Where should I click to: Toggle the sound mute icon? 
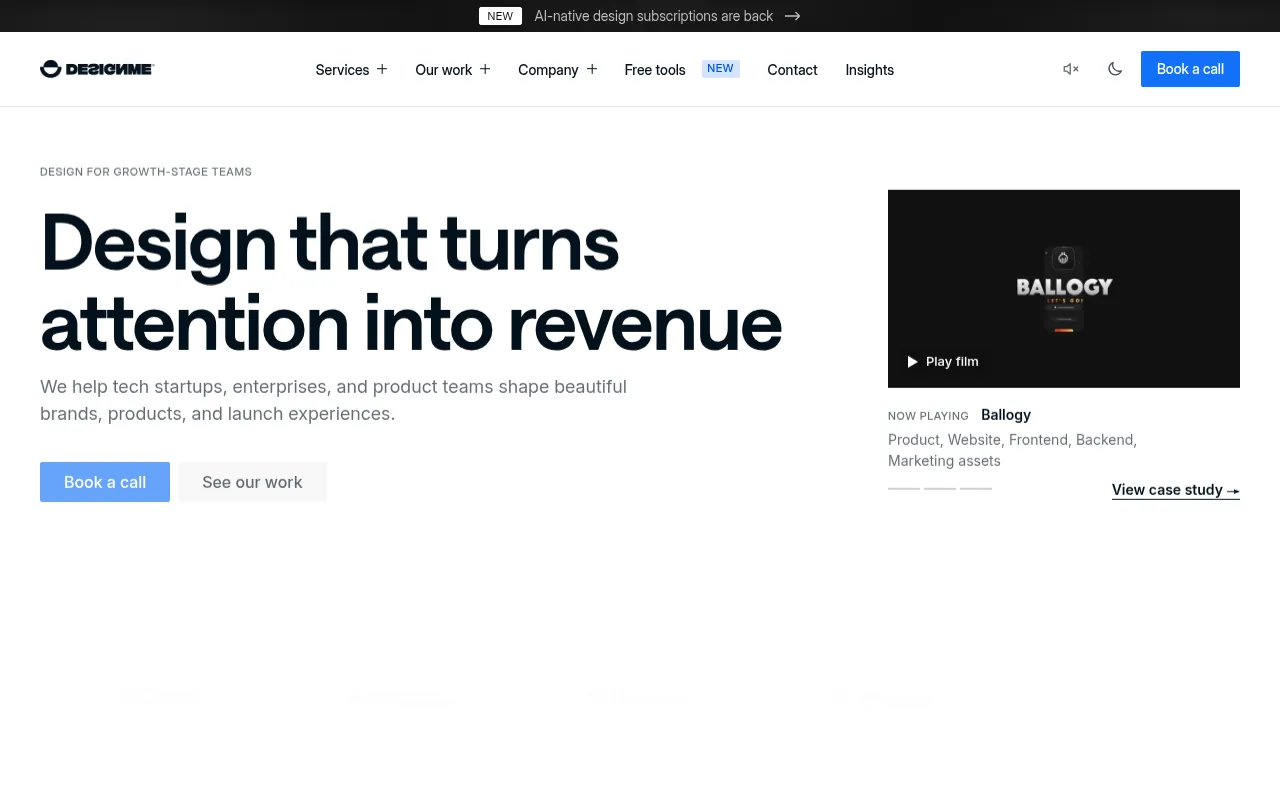pyautogui.click(x=1071, y=69)
